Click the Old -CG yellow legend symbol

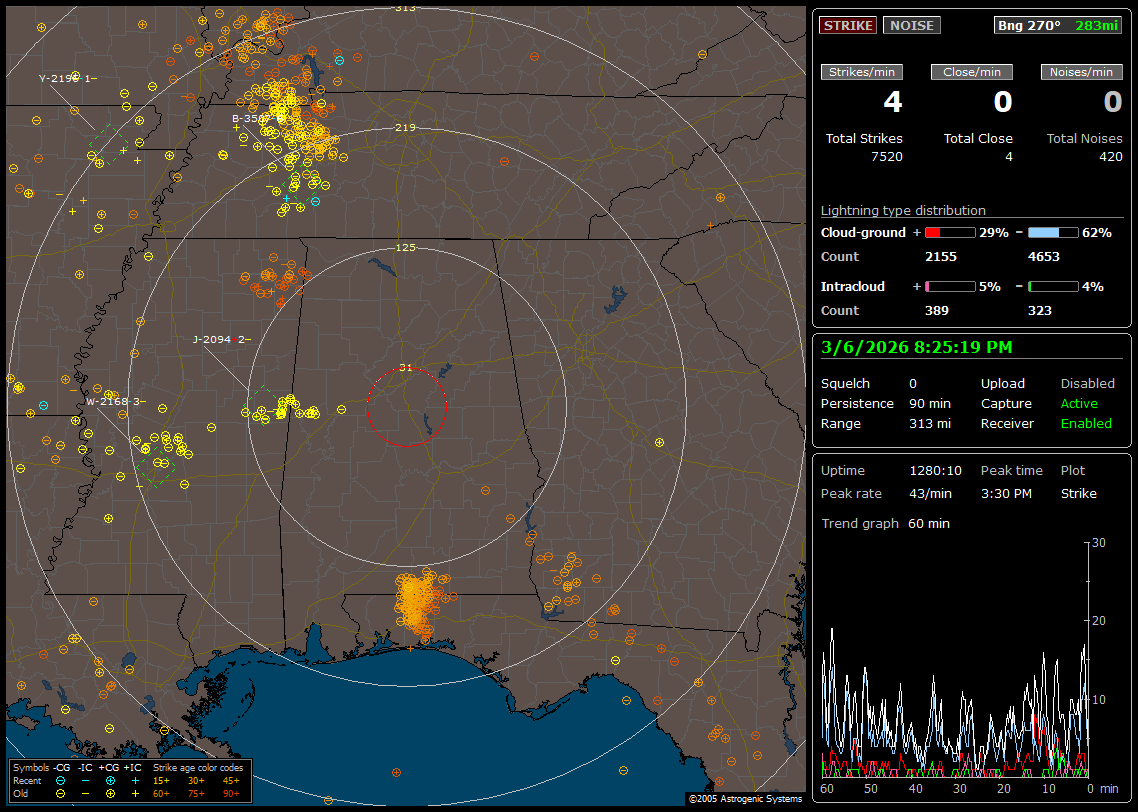click(x=61, y=793)
